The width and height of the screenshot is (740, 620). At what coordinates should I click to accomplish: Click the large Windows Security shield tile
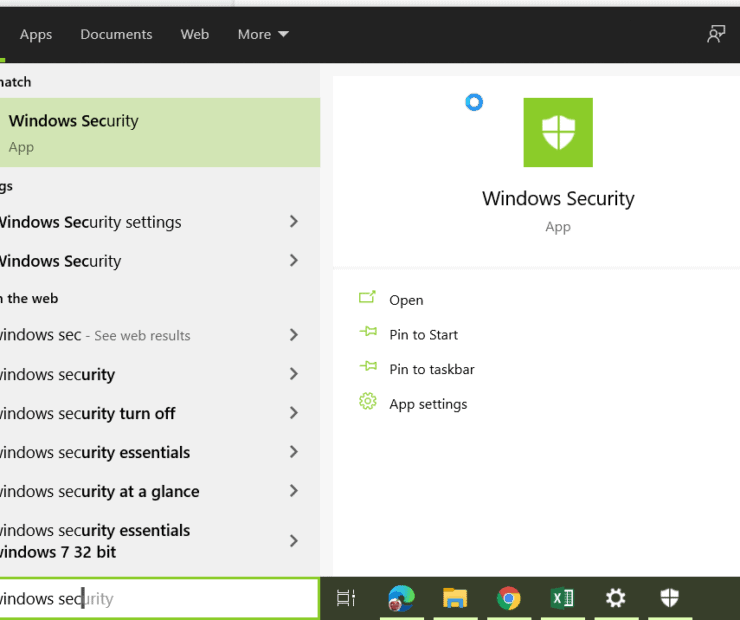[x=558, y=132]
